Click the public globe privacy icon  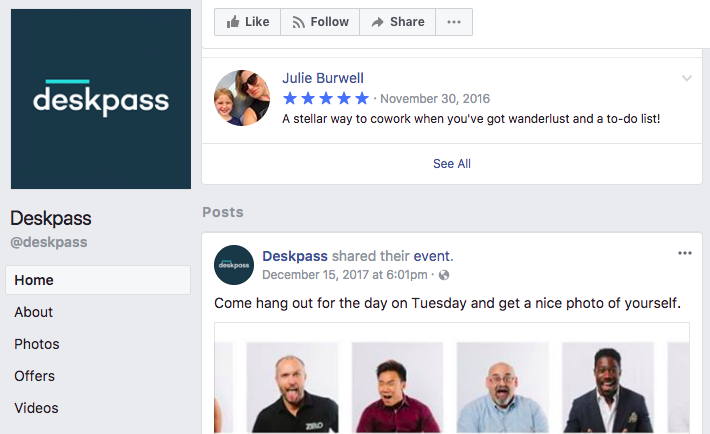point(444,275)
